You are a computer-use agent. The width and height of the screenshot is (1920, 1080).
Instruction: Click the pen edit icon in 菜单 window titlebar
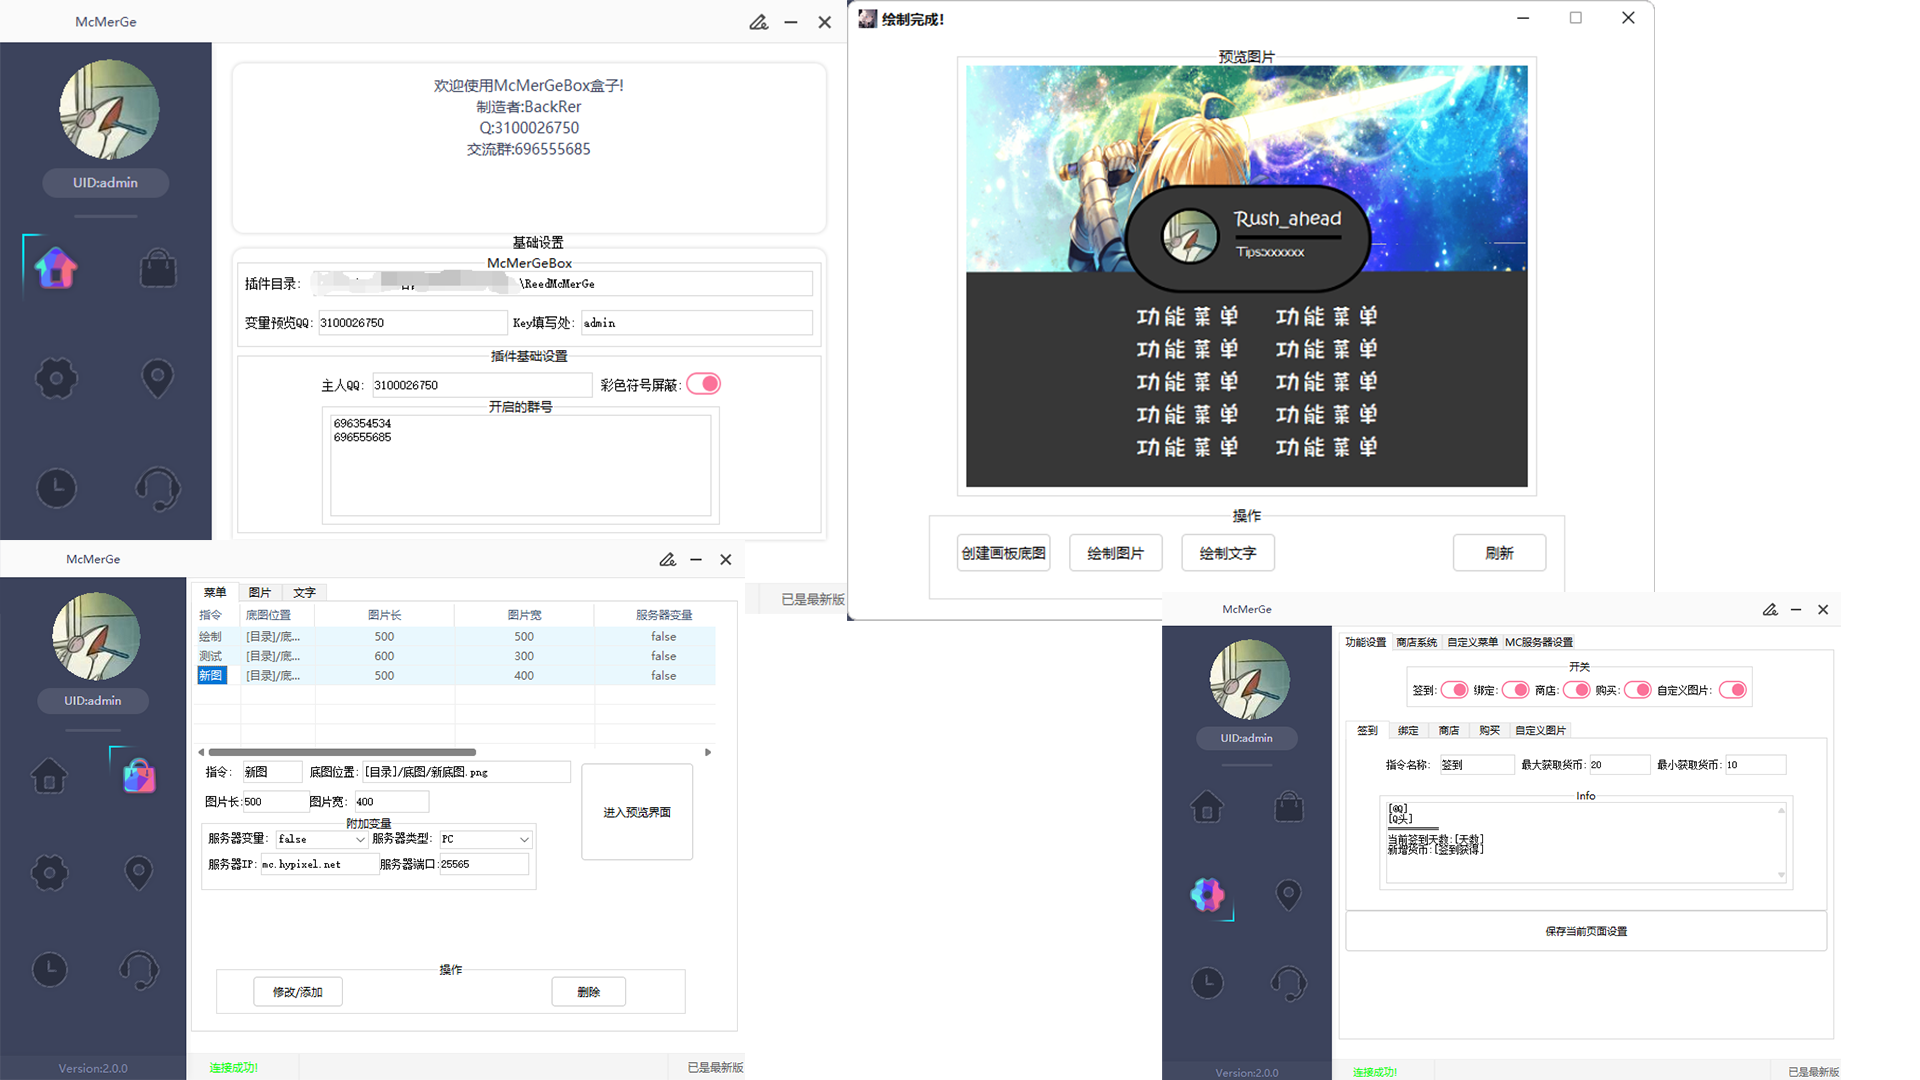[x=668, y=560]
